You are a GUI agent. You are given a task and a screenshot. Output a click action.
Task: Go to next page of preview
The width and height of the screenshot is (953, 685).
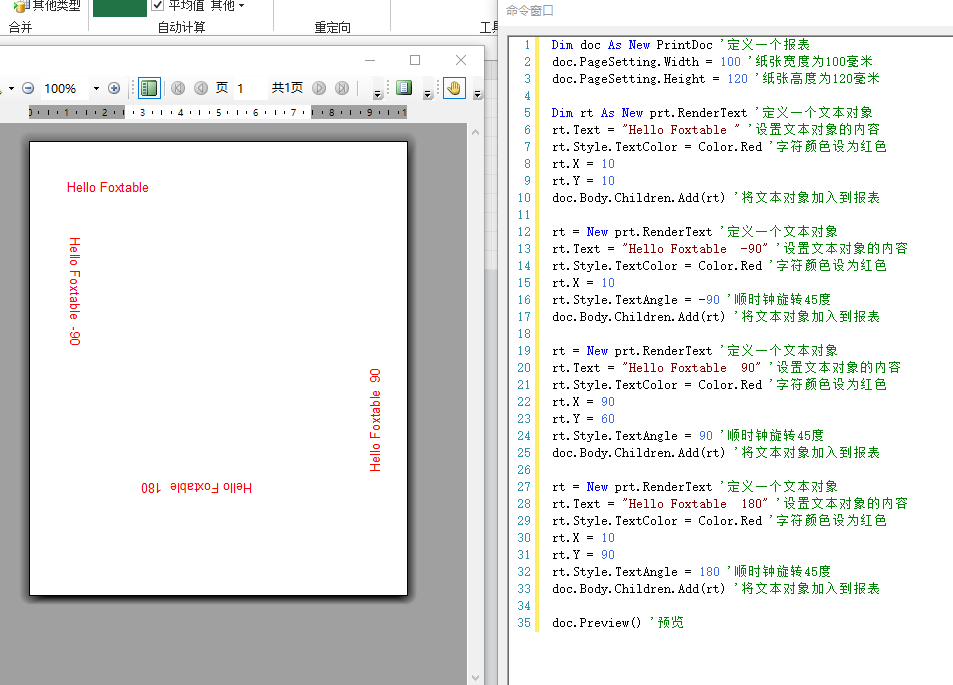pos(319,88)
